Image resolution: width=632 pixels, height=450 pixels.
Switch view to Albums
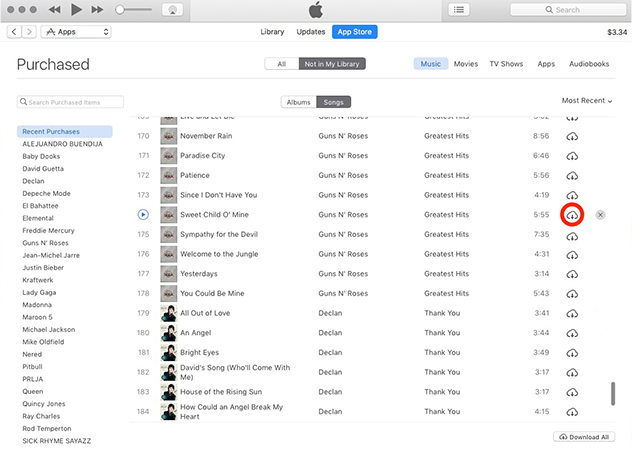coord(299,102)
